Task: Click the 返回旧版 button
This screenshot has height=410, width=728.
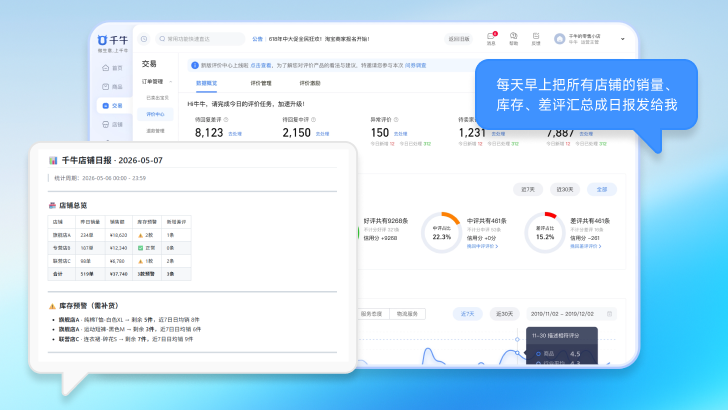Action: (x=459, y=39)
